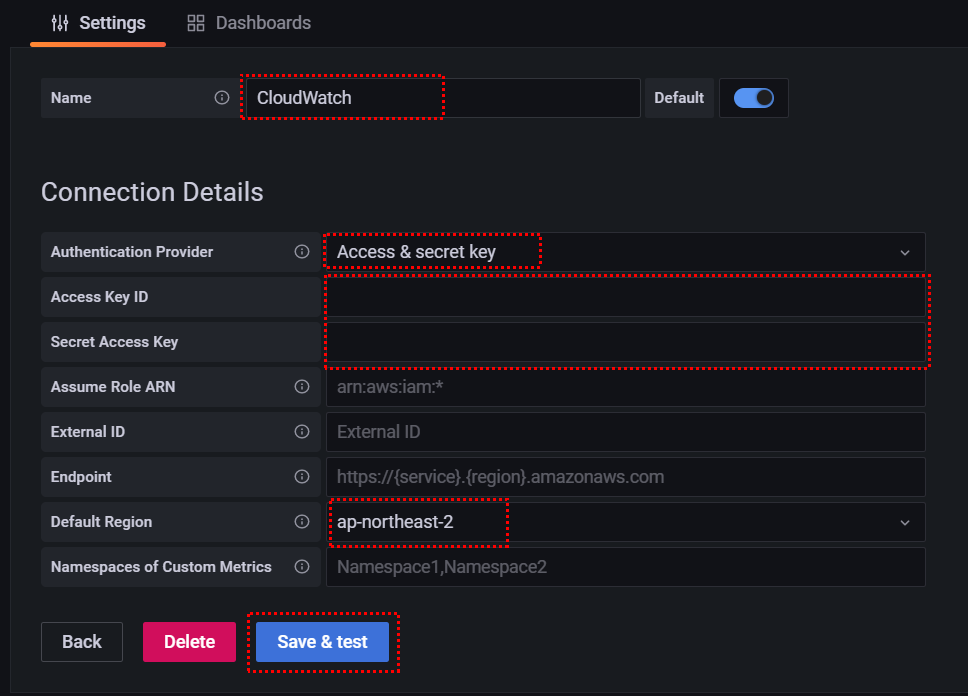Click the External ID input field
Image resolution: width=968 pixels, height=696 pixels.
(625, 432)
